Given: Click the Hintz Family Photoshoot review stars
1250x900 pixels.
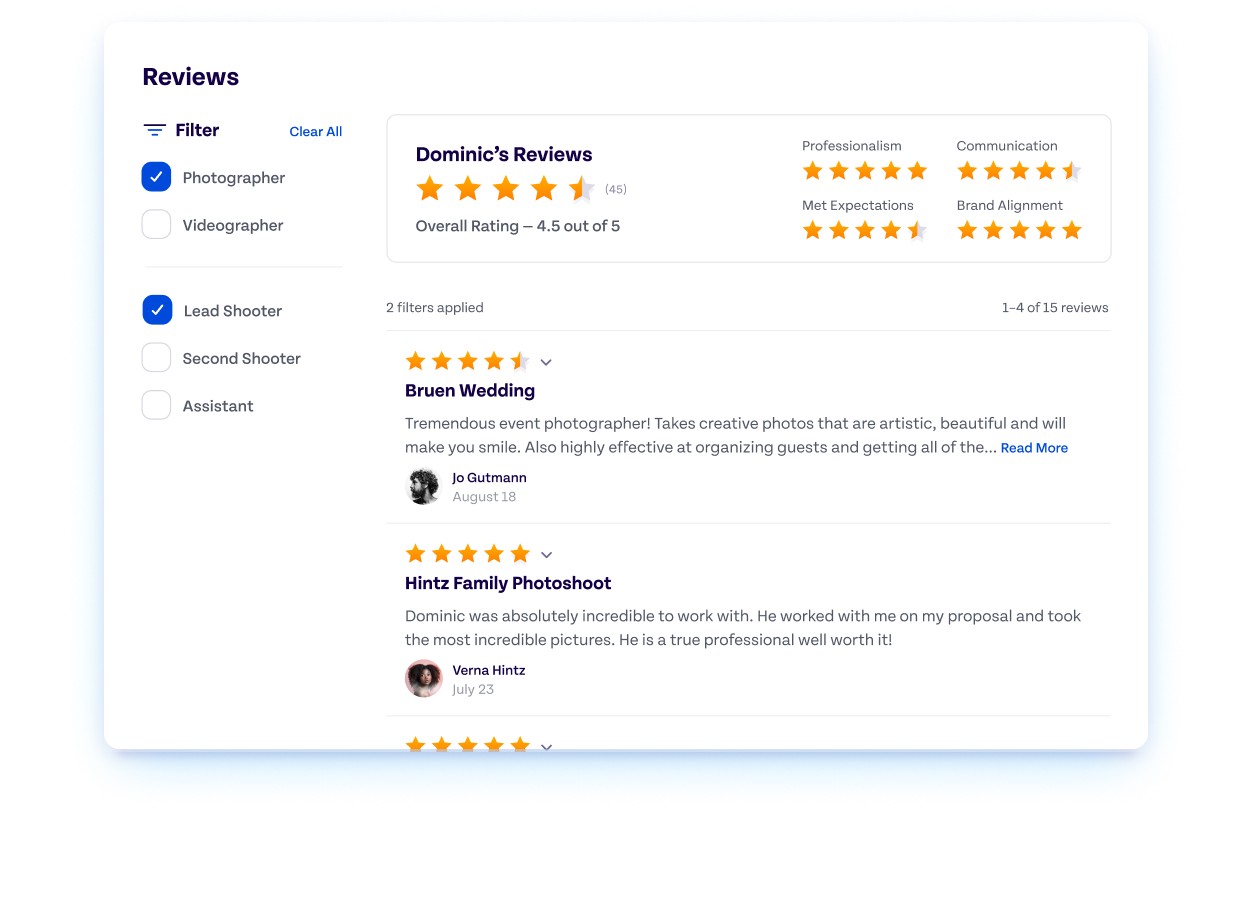Looking at the screenshot, I should [x=467, y=554].
